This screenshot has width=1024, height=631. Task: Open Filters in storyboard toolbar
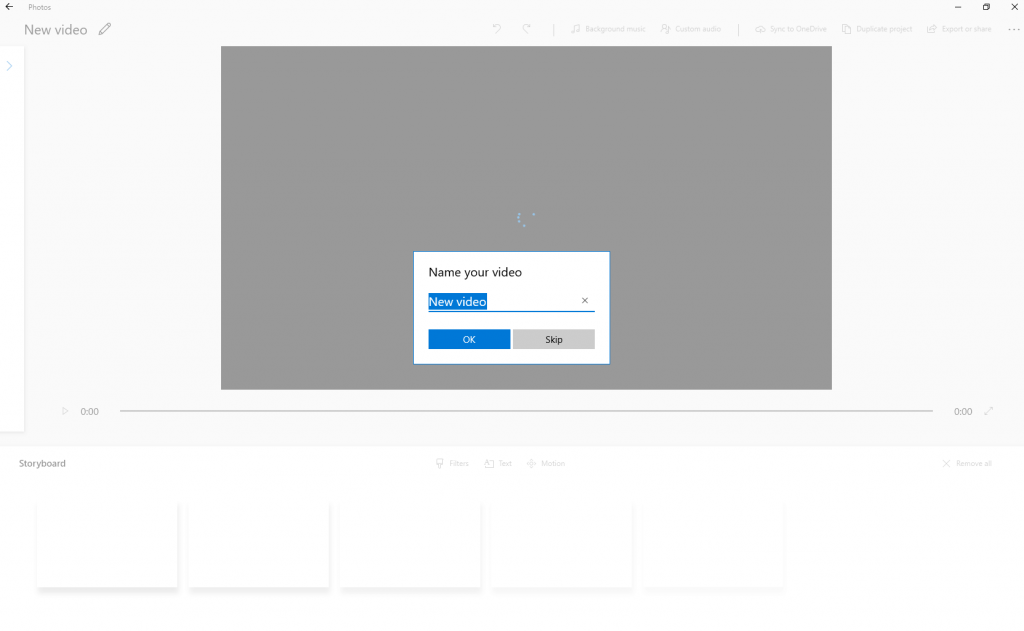[452, 463]
